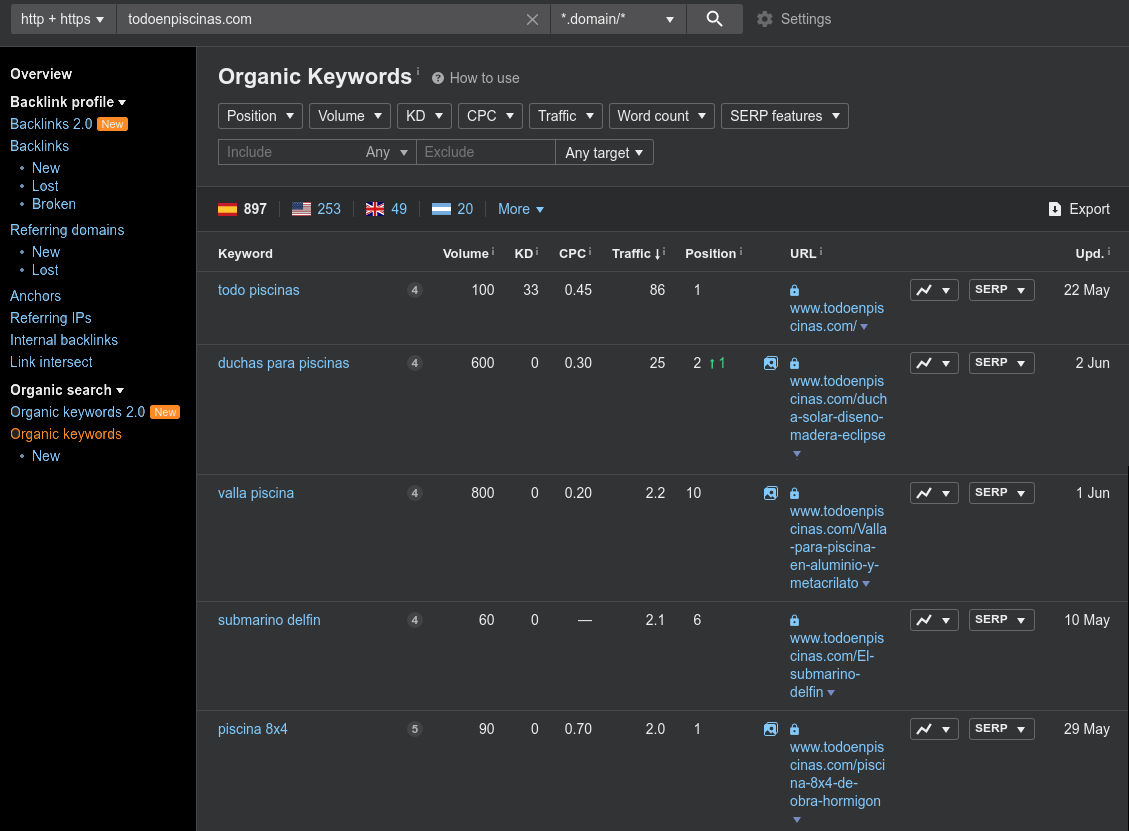
Task: Click SERP features image icon for valla piscina
Action: [x=770, y=493]
